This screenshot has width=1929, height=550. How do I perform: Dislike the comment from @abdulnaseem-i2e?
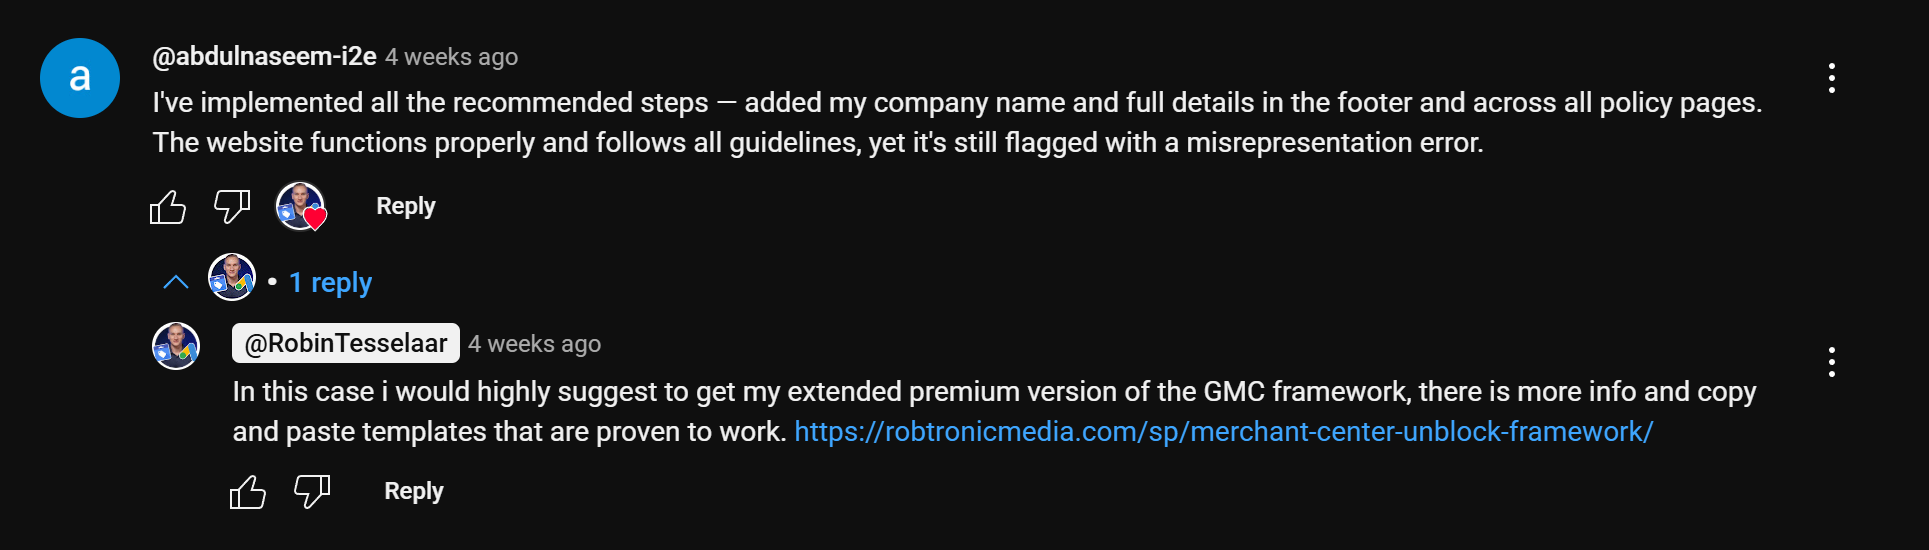coord(232,207)
